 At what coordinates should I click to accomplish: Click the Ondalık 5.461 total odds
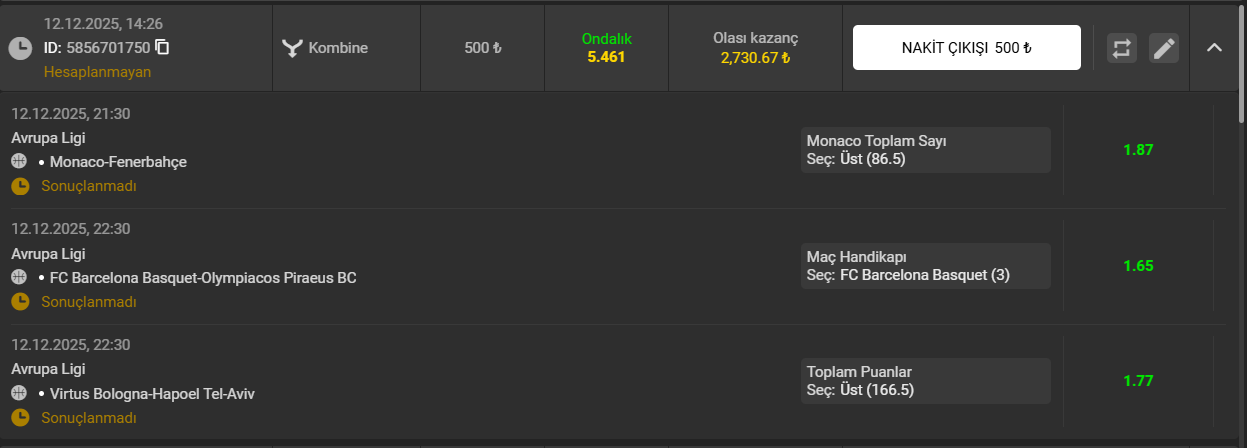tap(606, 48)
